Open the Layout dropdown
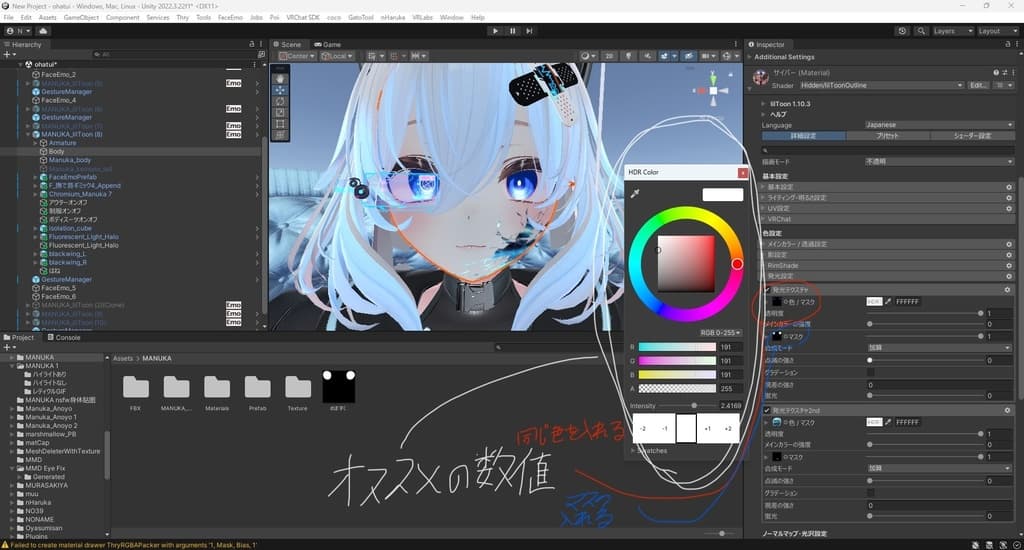The width and height of the screenshot is (1024, 550). pos(997,31)
